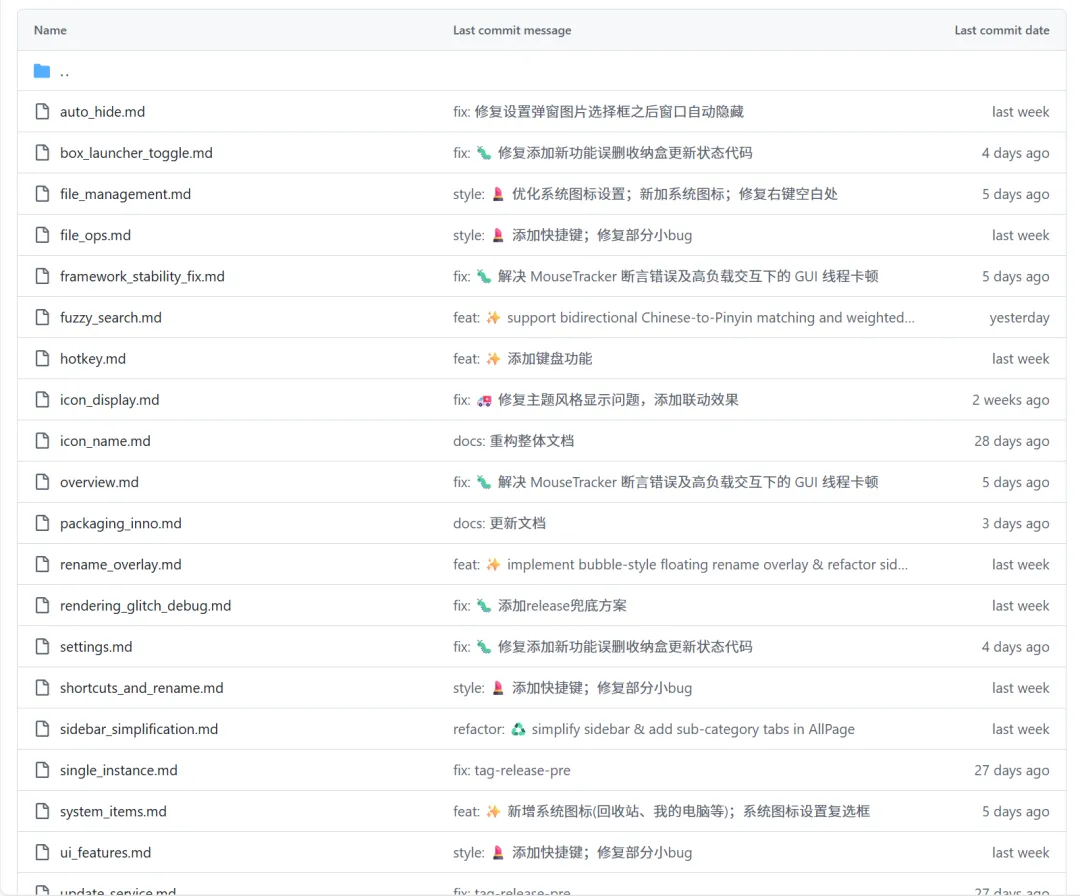Open icon_name.md
The height and width of the screenshot is (896, 1080).
pos(105,441)
